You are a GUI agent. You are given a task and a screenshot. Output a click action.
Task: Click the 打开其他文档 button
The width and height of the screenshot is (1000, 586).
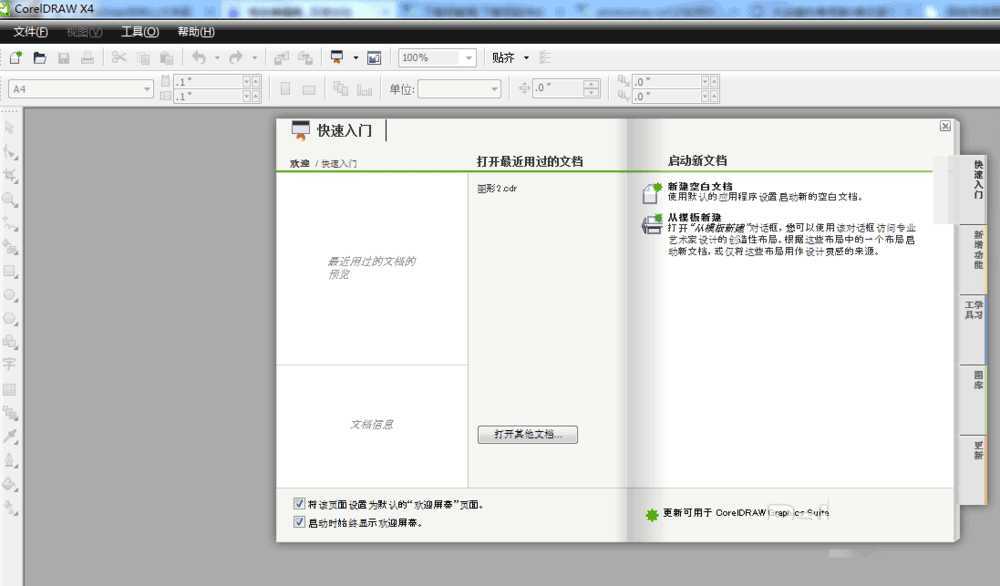click(x=527, y=434)
